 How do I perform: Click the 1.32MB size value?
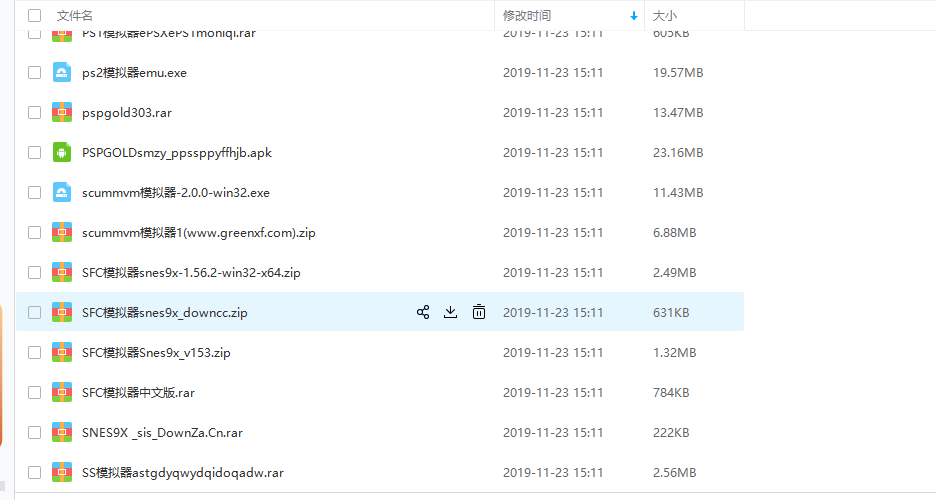pyautogui.click(x=675, y=353)
